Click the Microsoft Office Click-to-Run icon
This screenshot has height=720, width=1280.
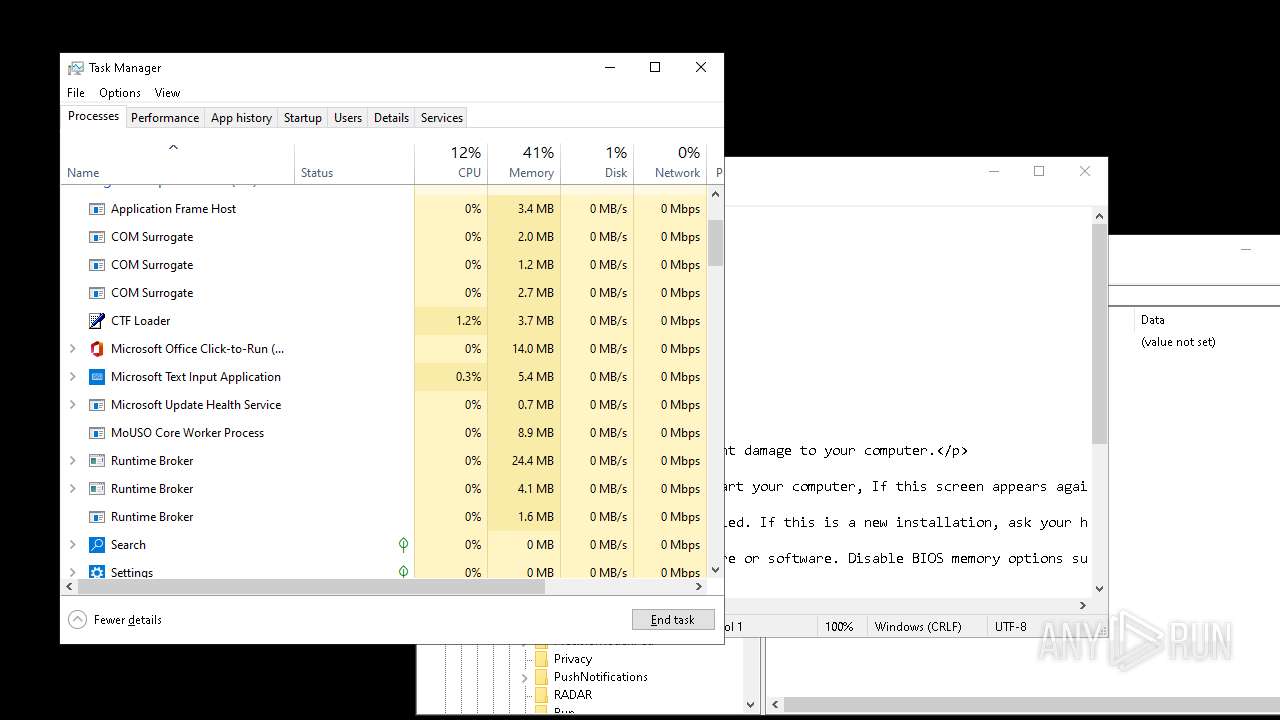coord(97,349)
